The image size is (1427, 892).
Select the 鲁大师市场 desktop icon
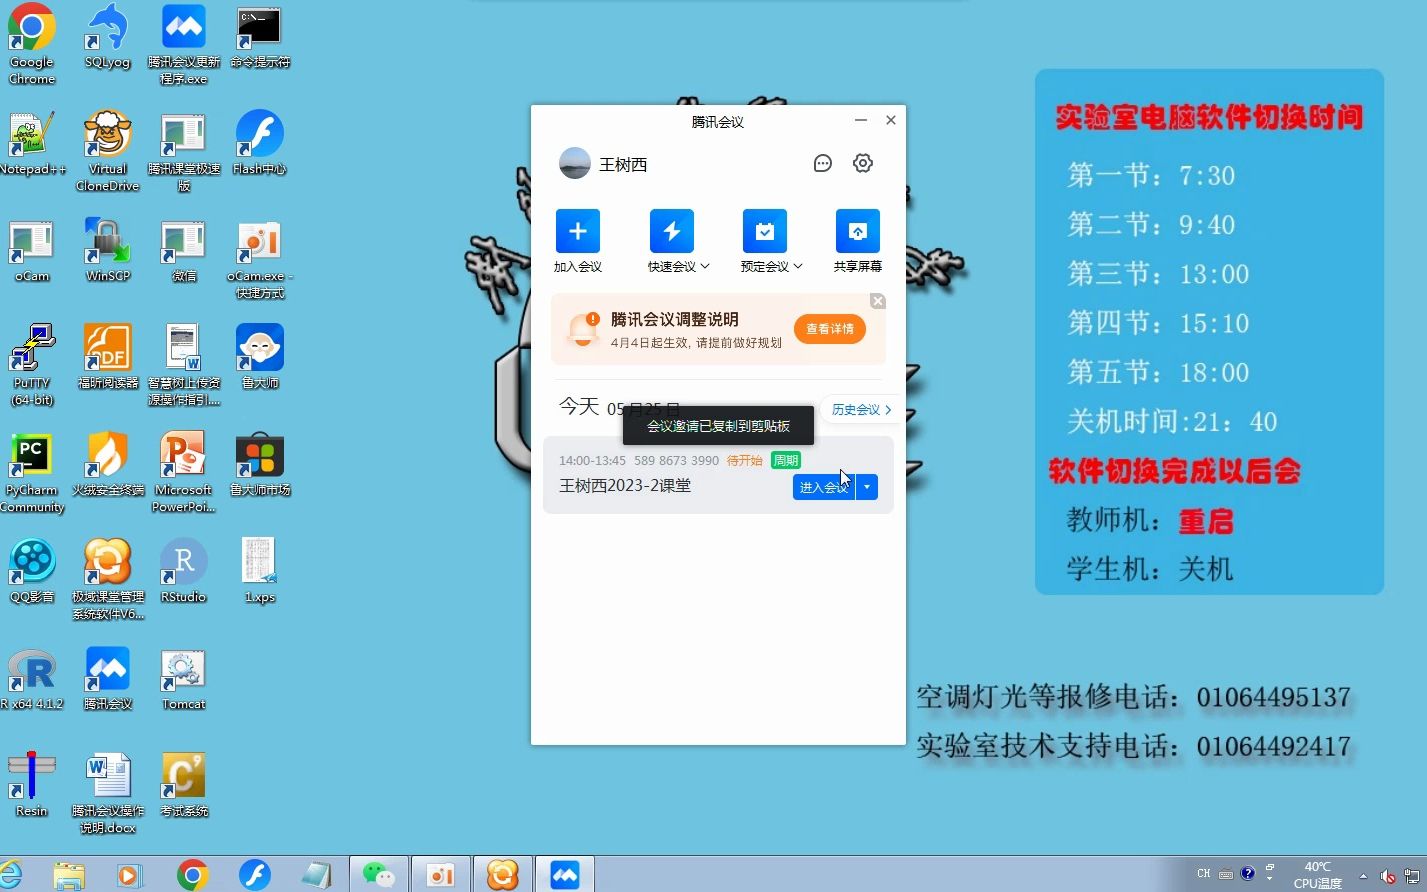[x=260, y=464]
